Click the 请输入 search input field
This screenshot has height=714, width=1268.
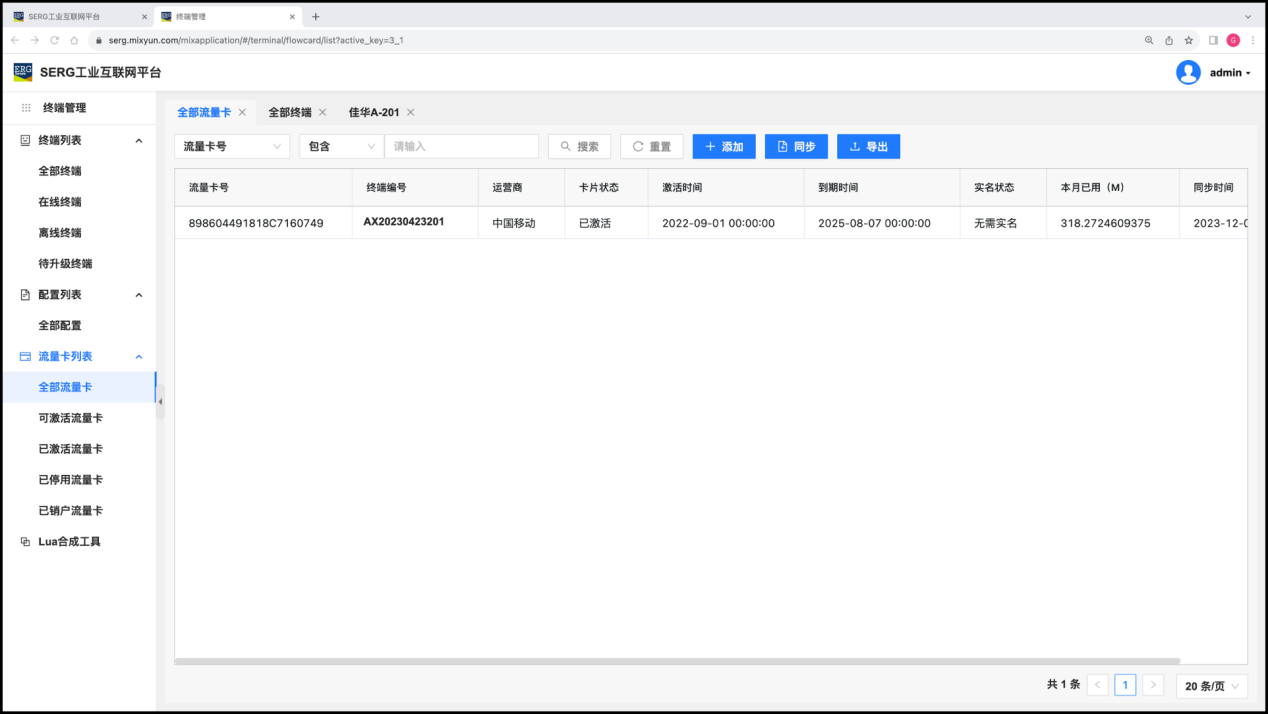pyautogui.click(x=461, y=147)
